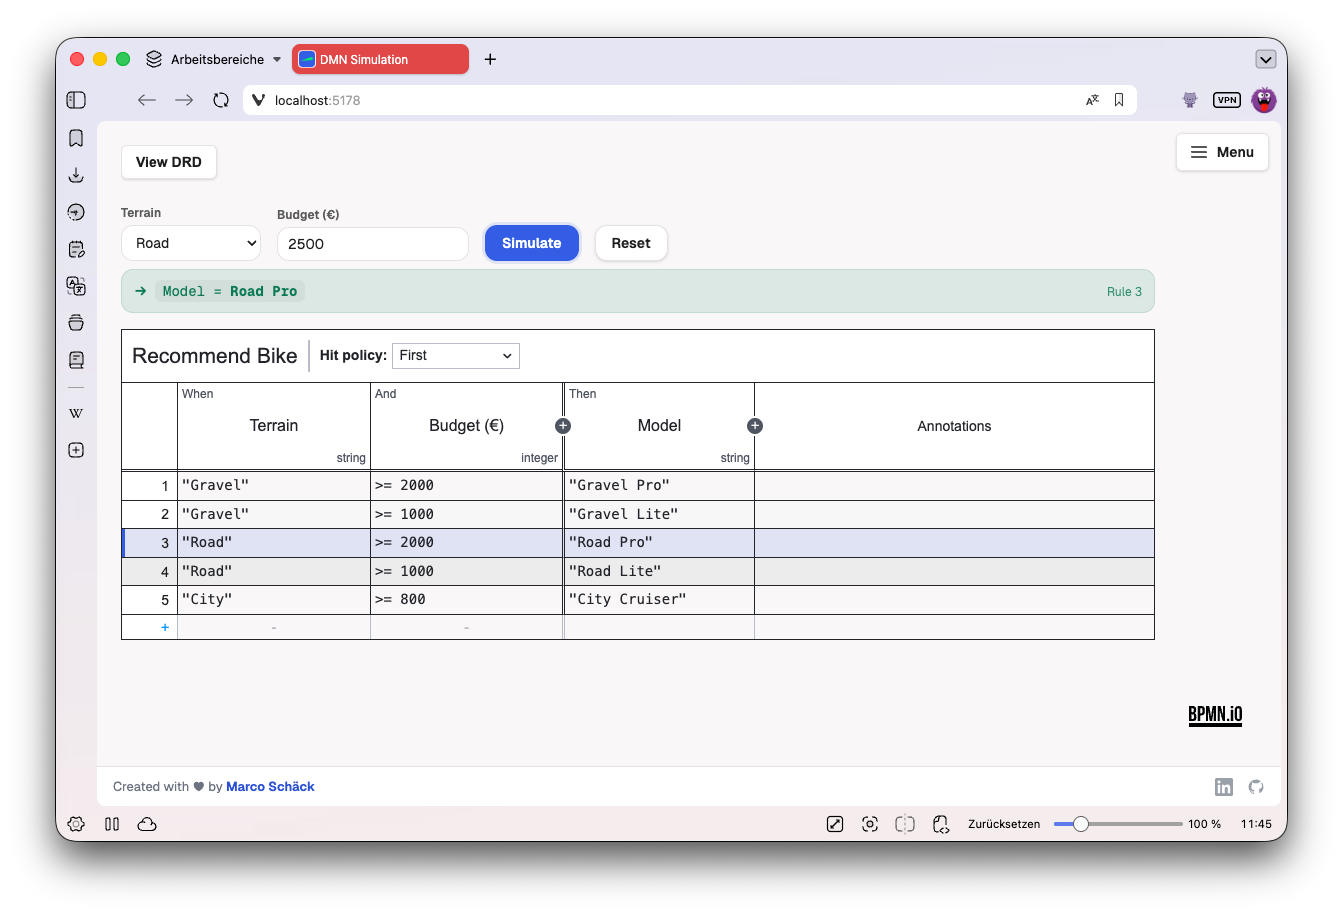Edit the "Road Pro" output cell
Image resolution: width=1343 pixels, height=915 pixels.
pos(659,542)
